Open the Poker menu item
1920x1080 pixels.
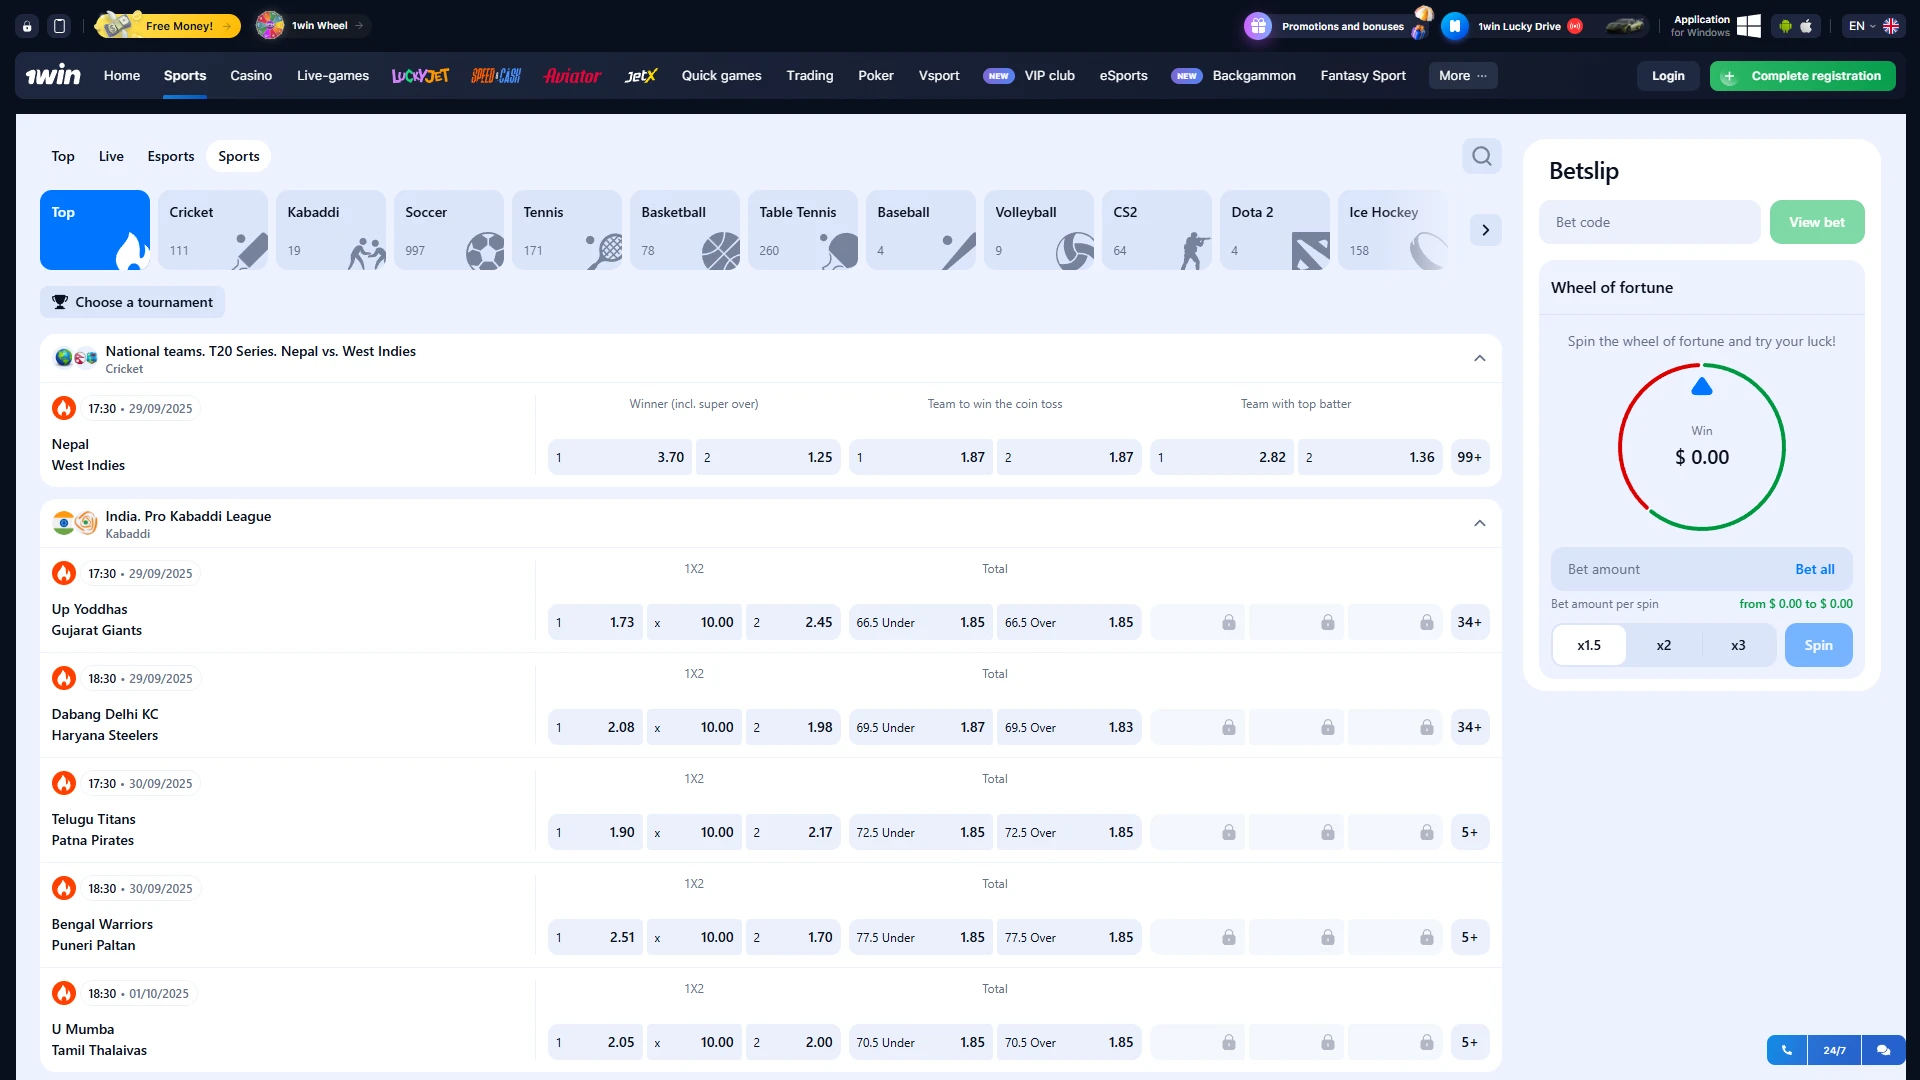[x=876, y=76]
